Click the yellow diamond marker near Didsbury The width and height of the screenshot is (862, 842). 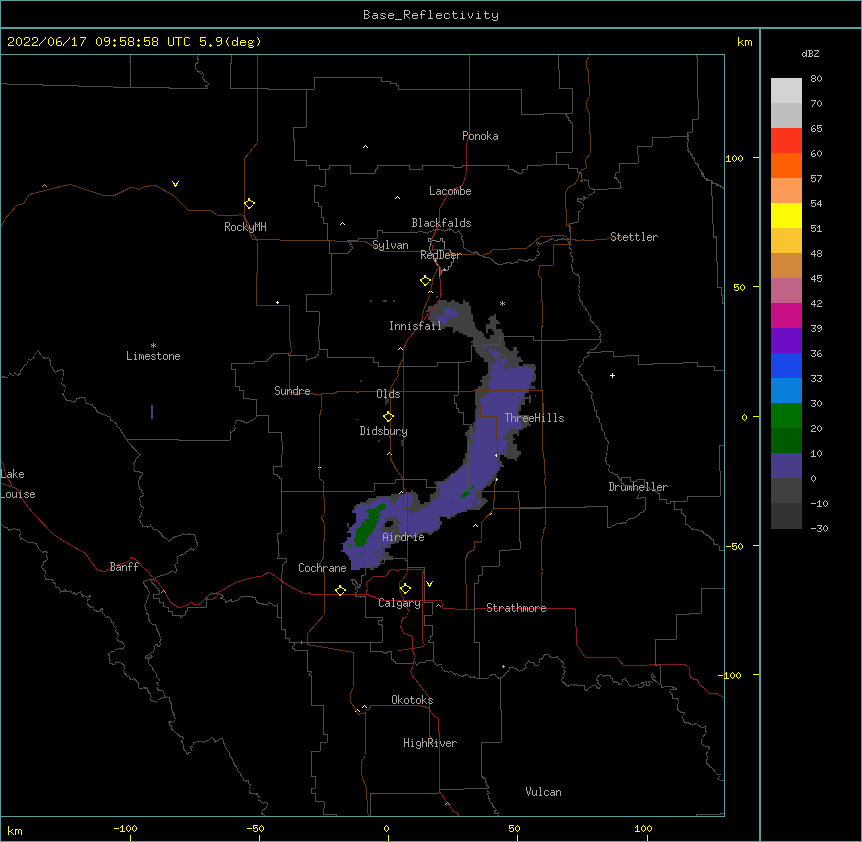tap(388, 417)
